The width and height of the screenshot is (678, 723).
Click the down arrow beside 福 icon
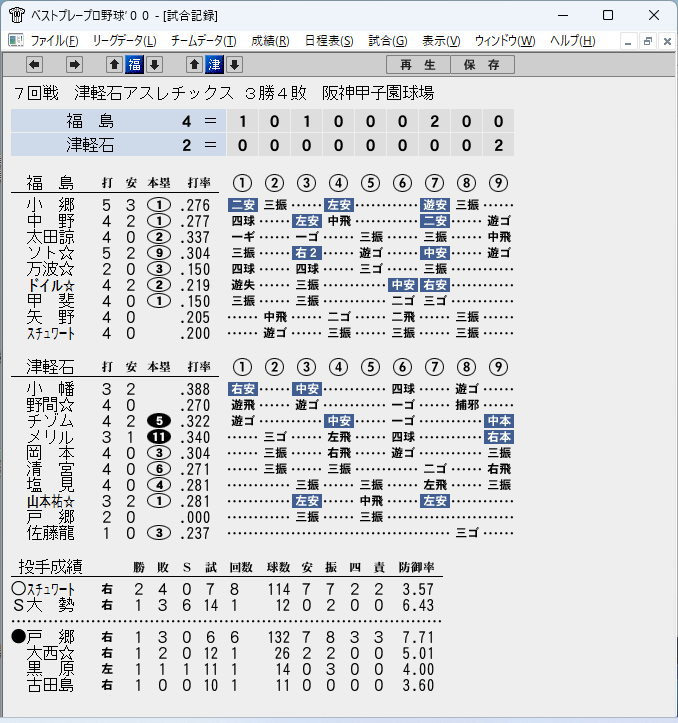tap(155, 65)
